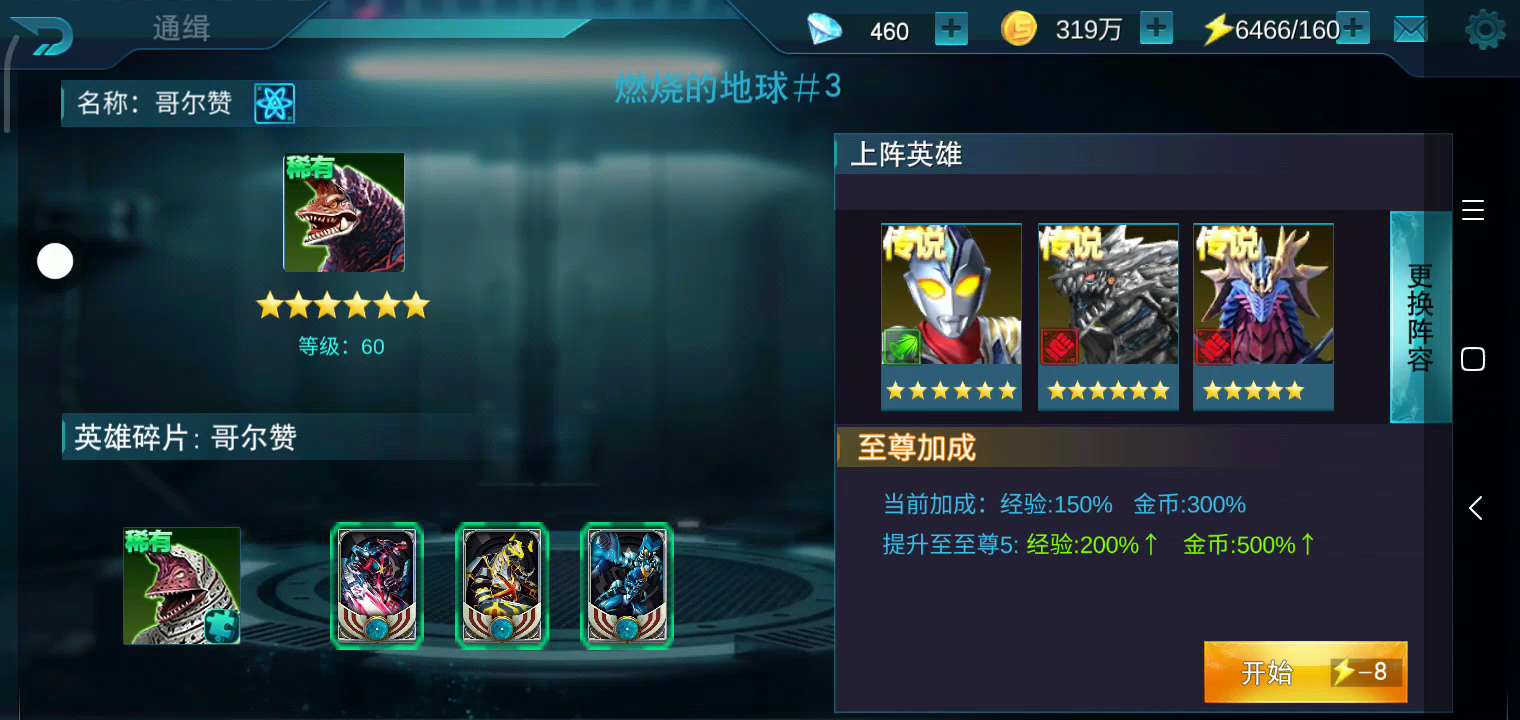The width and height of the screenshot is (1520, 720).
Task: Tap the diamond currency icon
Action: (x=825, y=30)
